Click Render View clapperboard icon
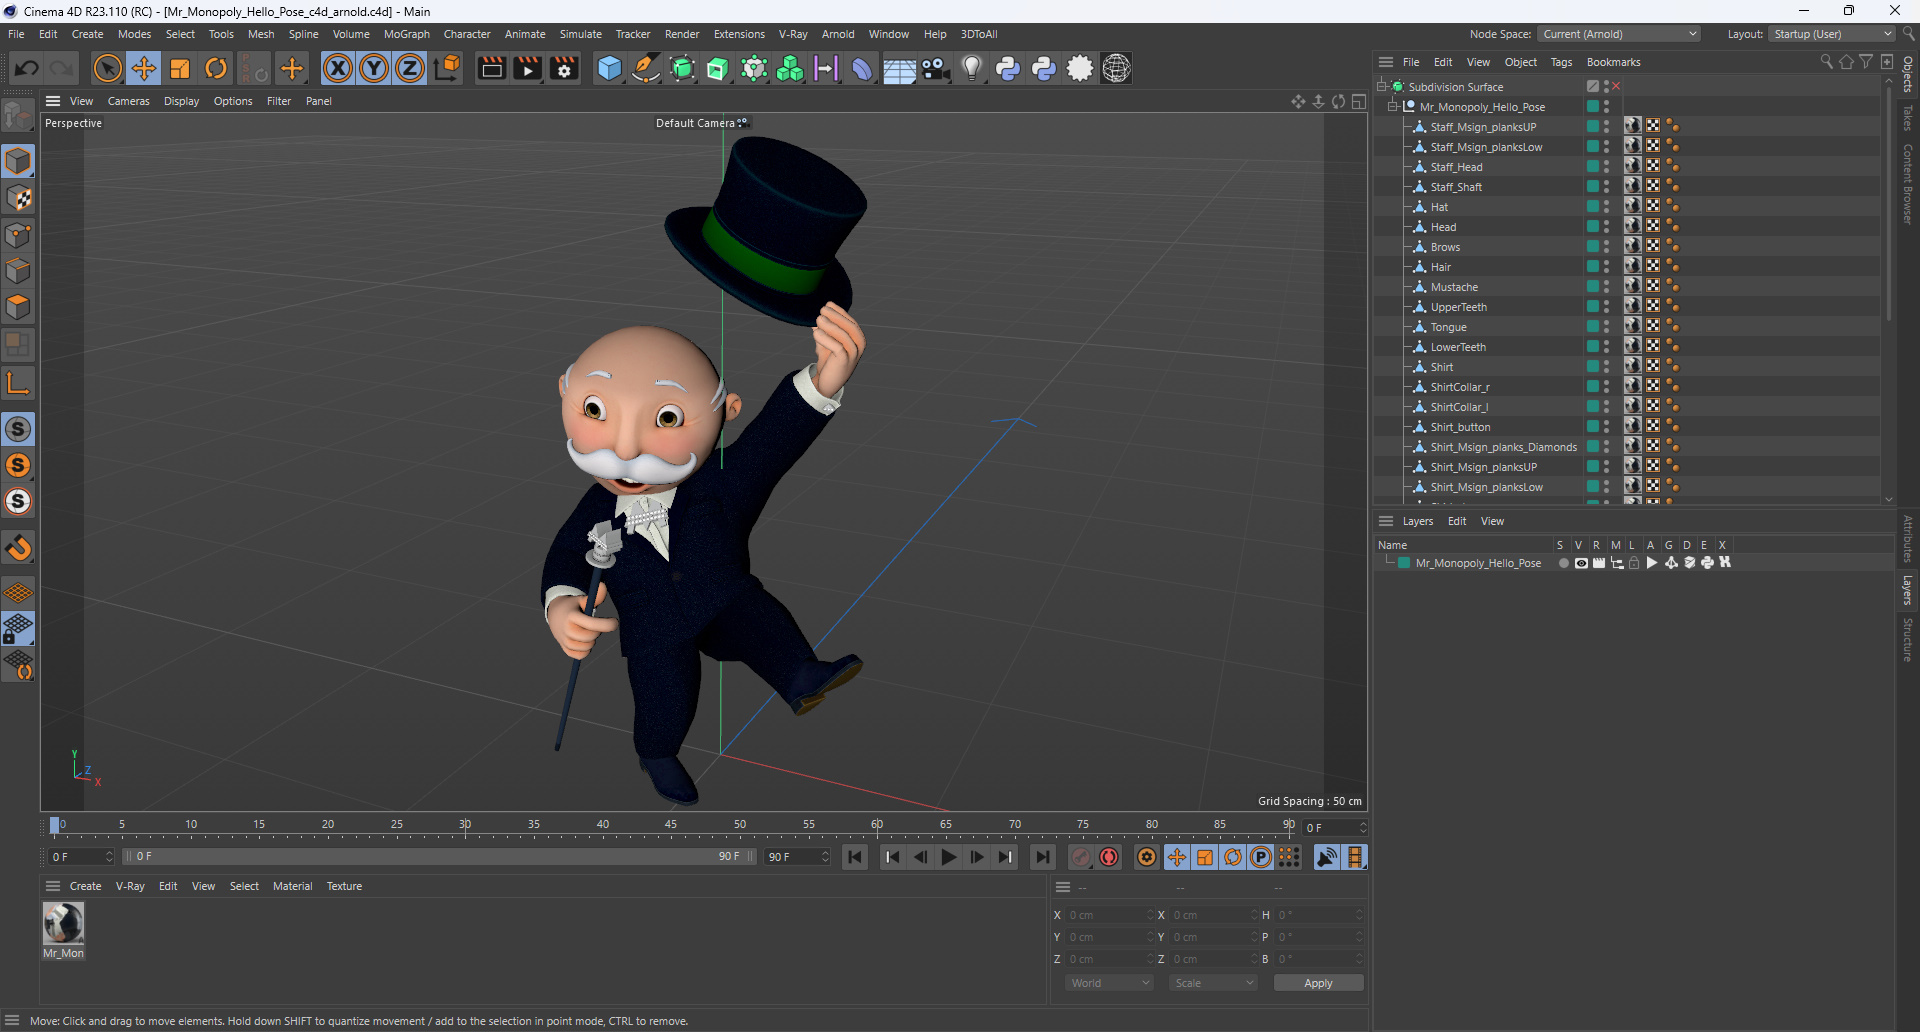1920x1032 pixels. point(491,69)
